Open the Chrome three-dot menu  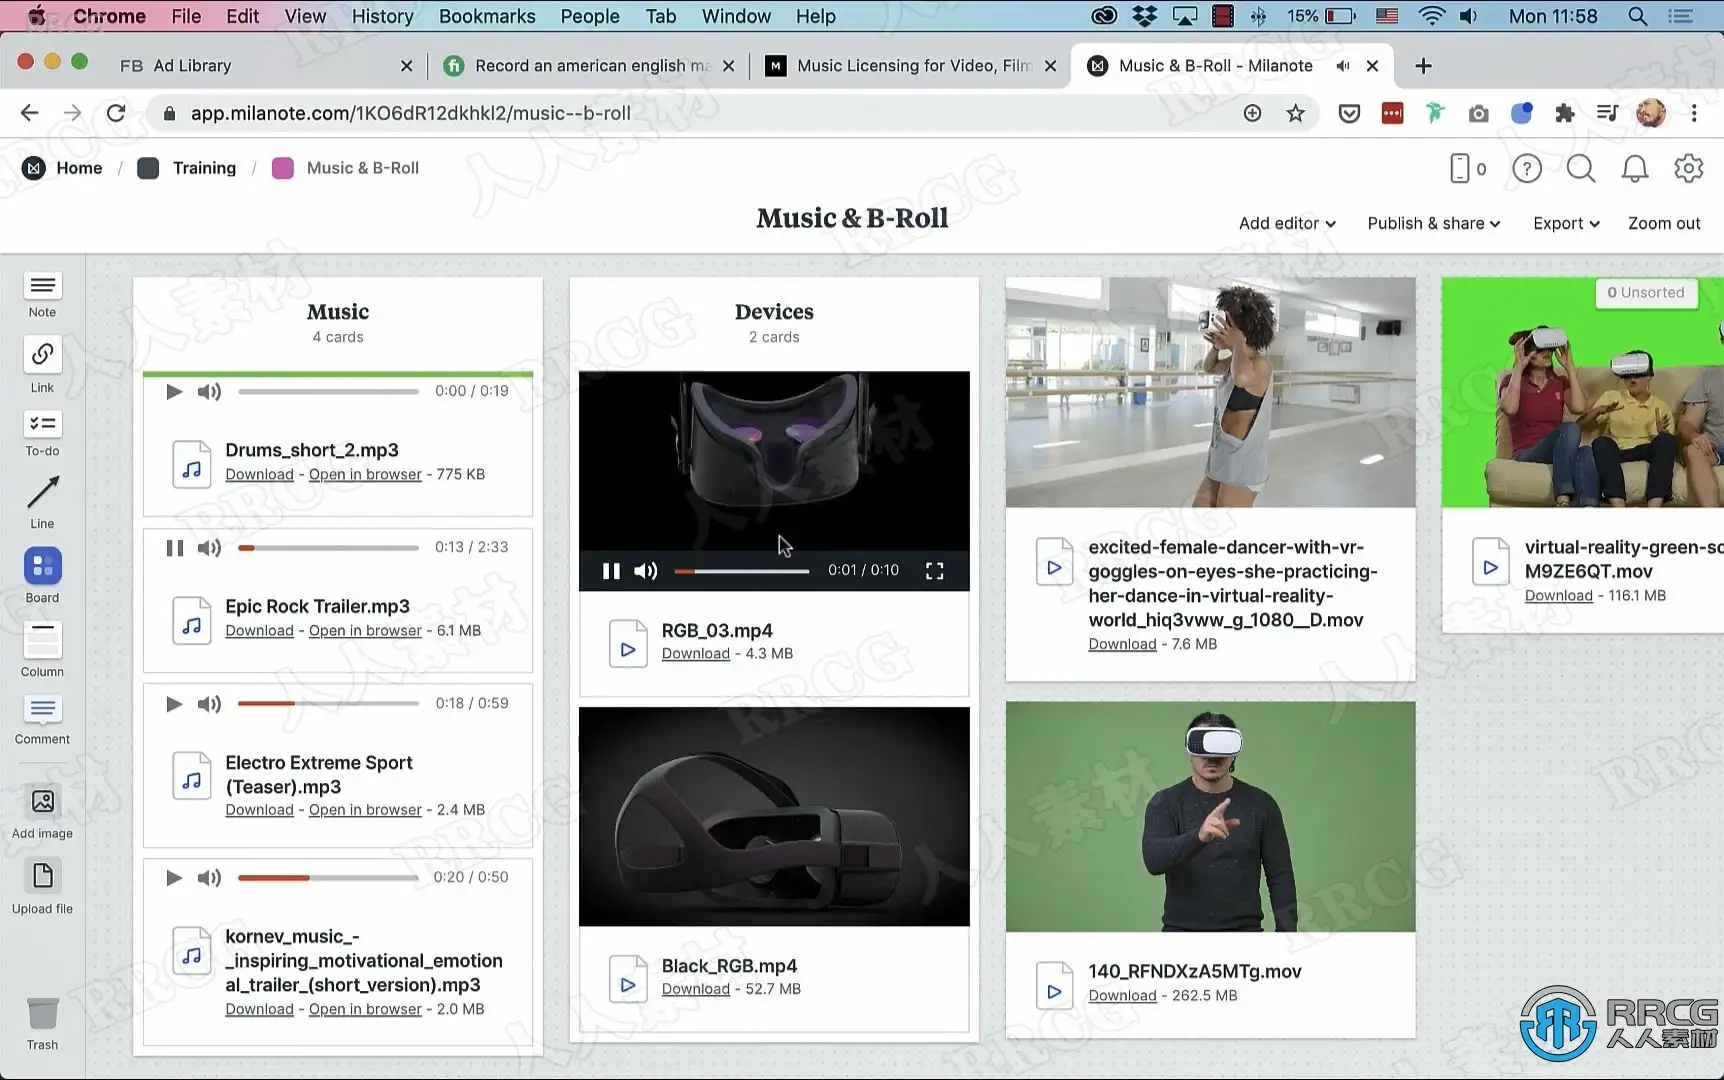pyautogui.click(x=1694, y=113)
